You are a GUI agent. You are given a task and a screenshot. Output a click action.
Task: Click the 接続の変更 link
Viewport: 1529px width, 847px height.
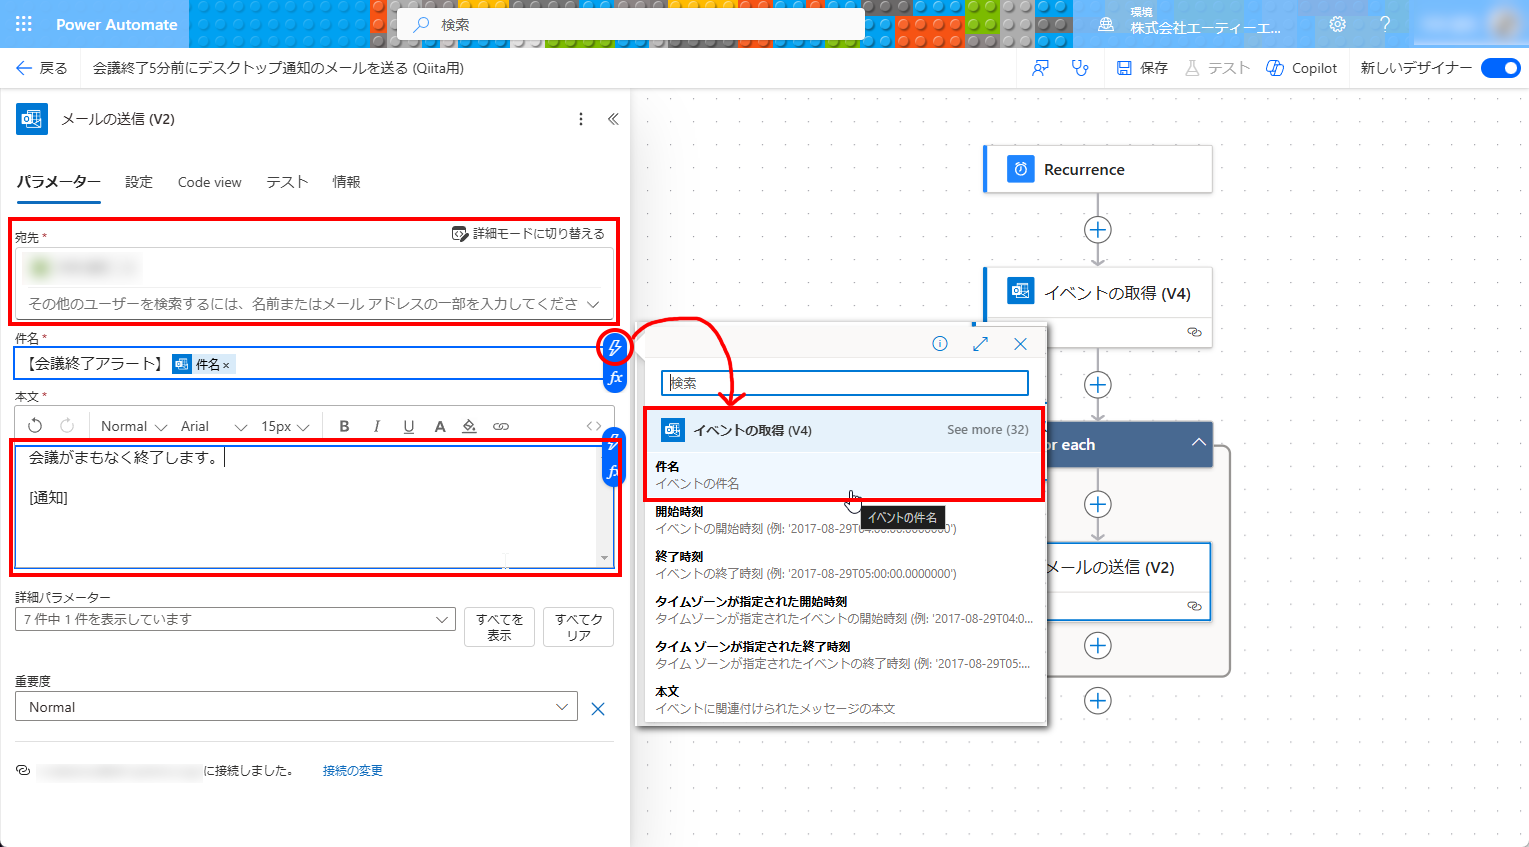[x=352, y=770]
